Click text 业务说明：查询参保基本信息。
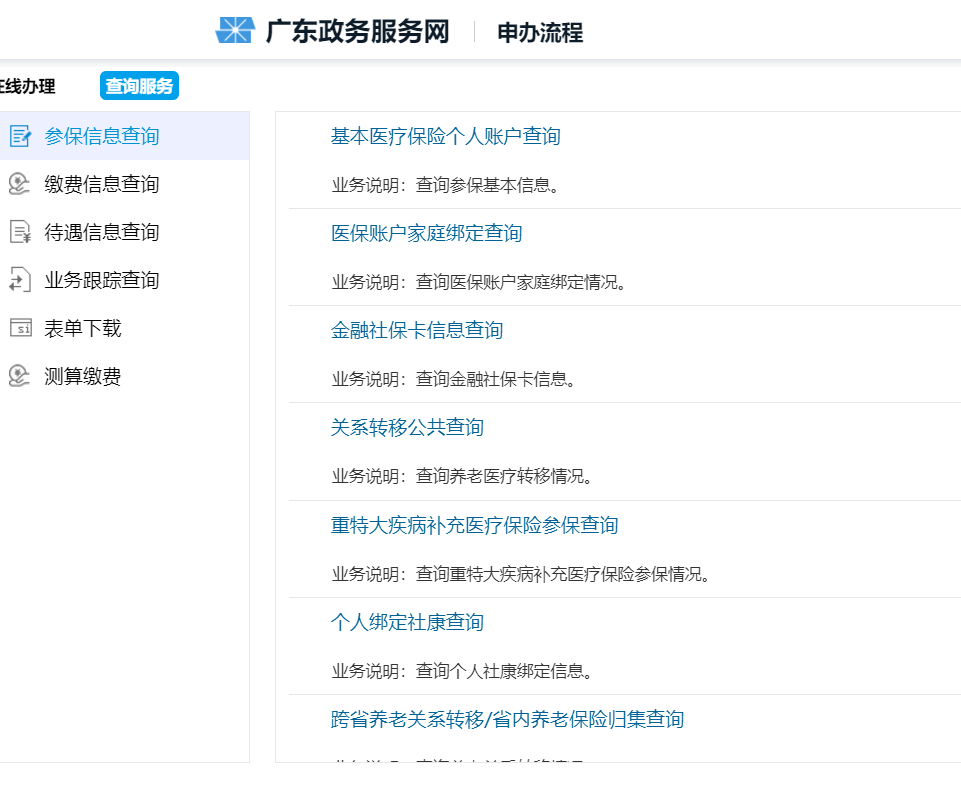This screenshot has height=786, width=961. click(446, 185)
